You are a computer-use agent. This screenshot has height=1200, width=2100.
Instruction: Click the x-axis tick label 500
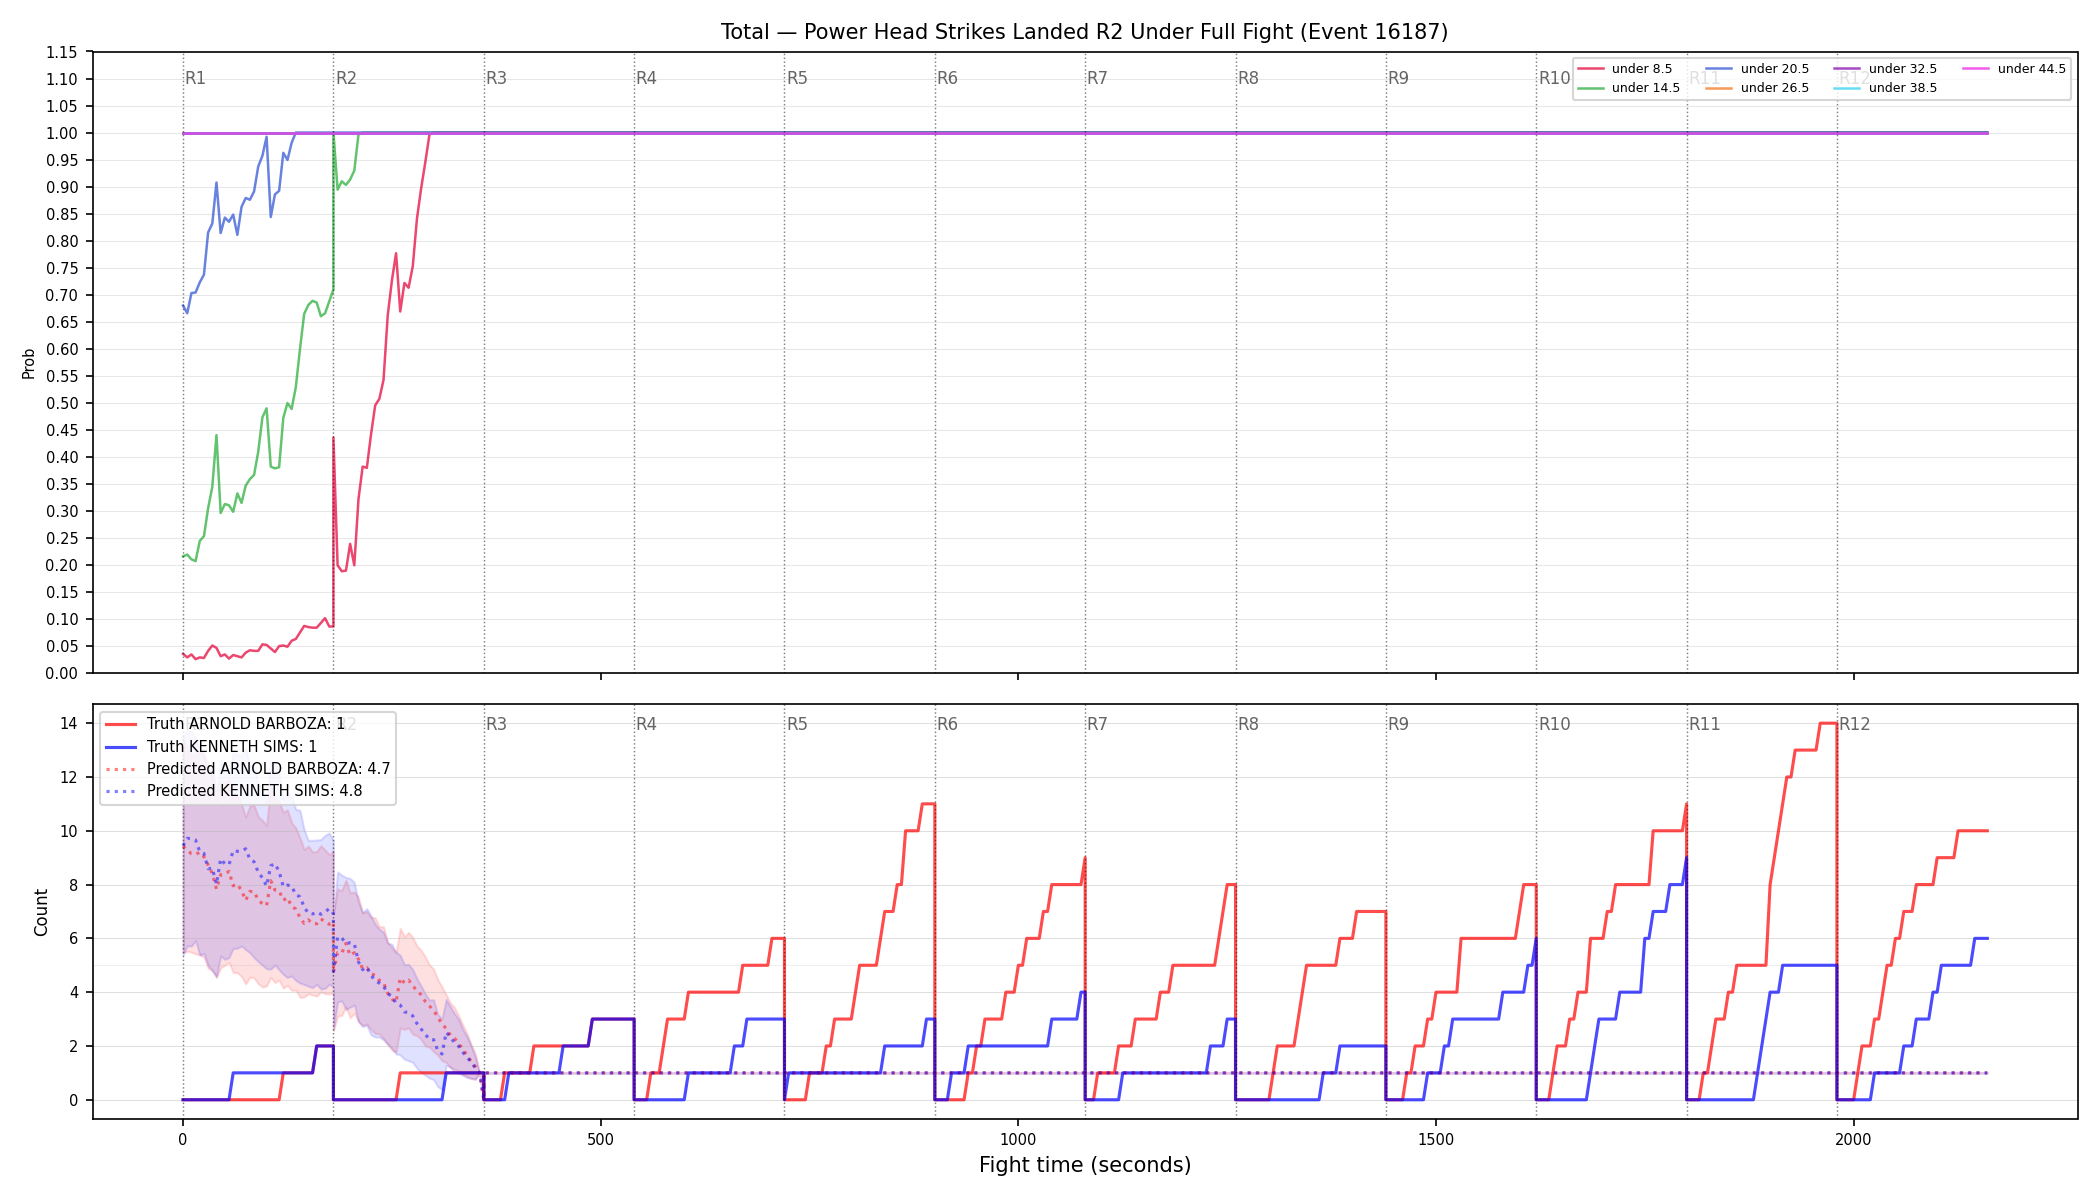click(600, 1139)
